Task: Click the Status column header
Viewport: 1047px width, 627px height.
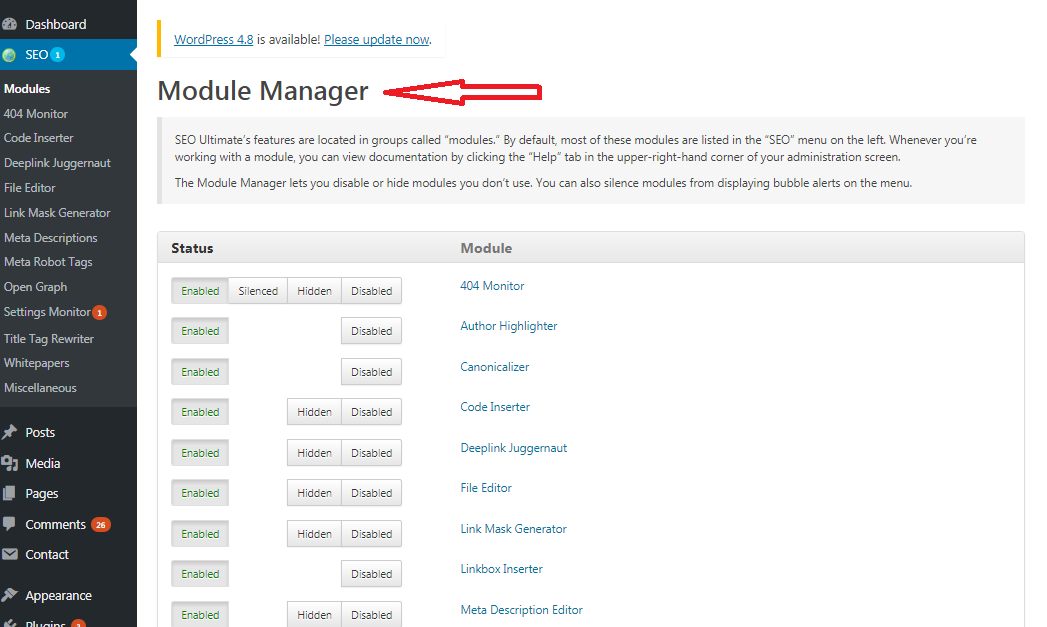Action: 192,248
